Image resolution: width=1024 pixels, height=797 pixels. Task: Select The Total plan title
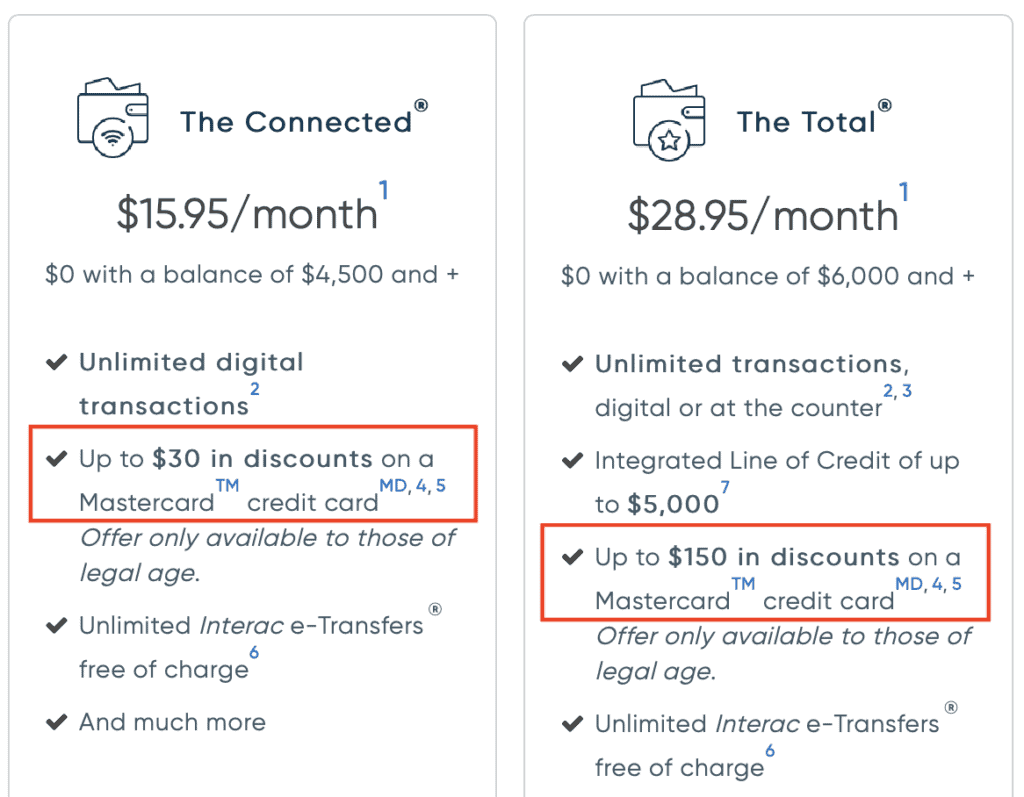click(806, 122)
